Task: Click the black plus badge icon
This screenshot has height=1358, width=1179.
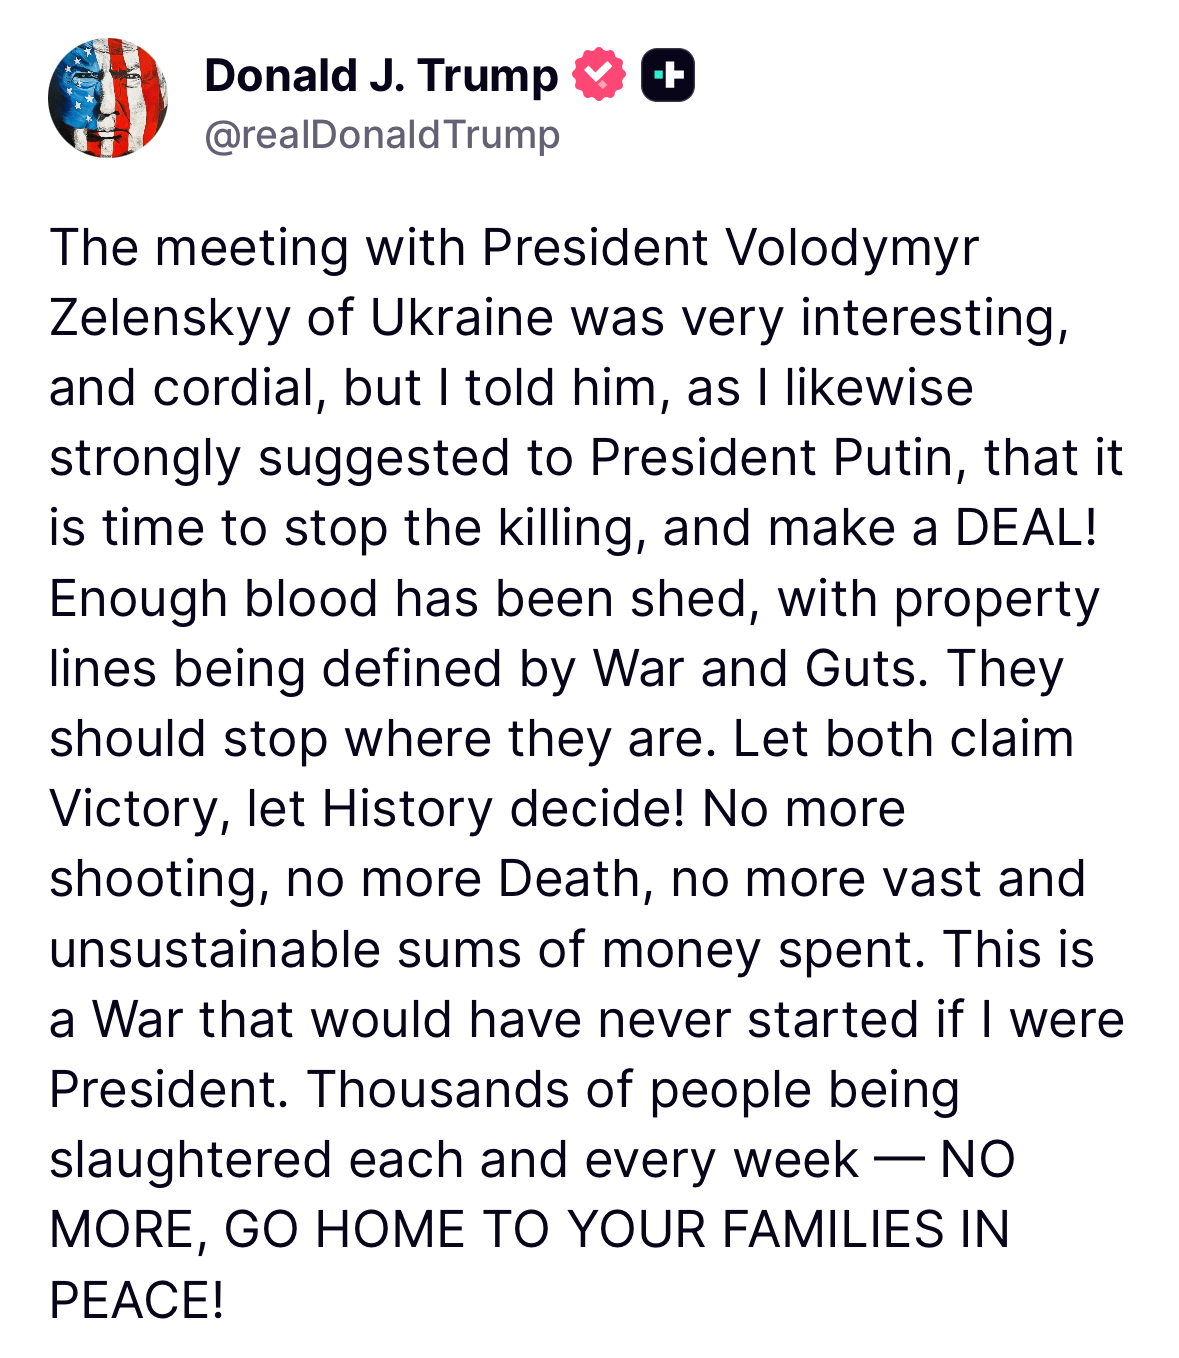Action: coord(667,75)
